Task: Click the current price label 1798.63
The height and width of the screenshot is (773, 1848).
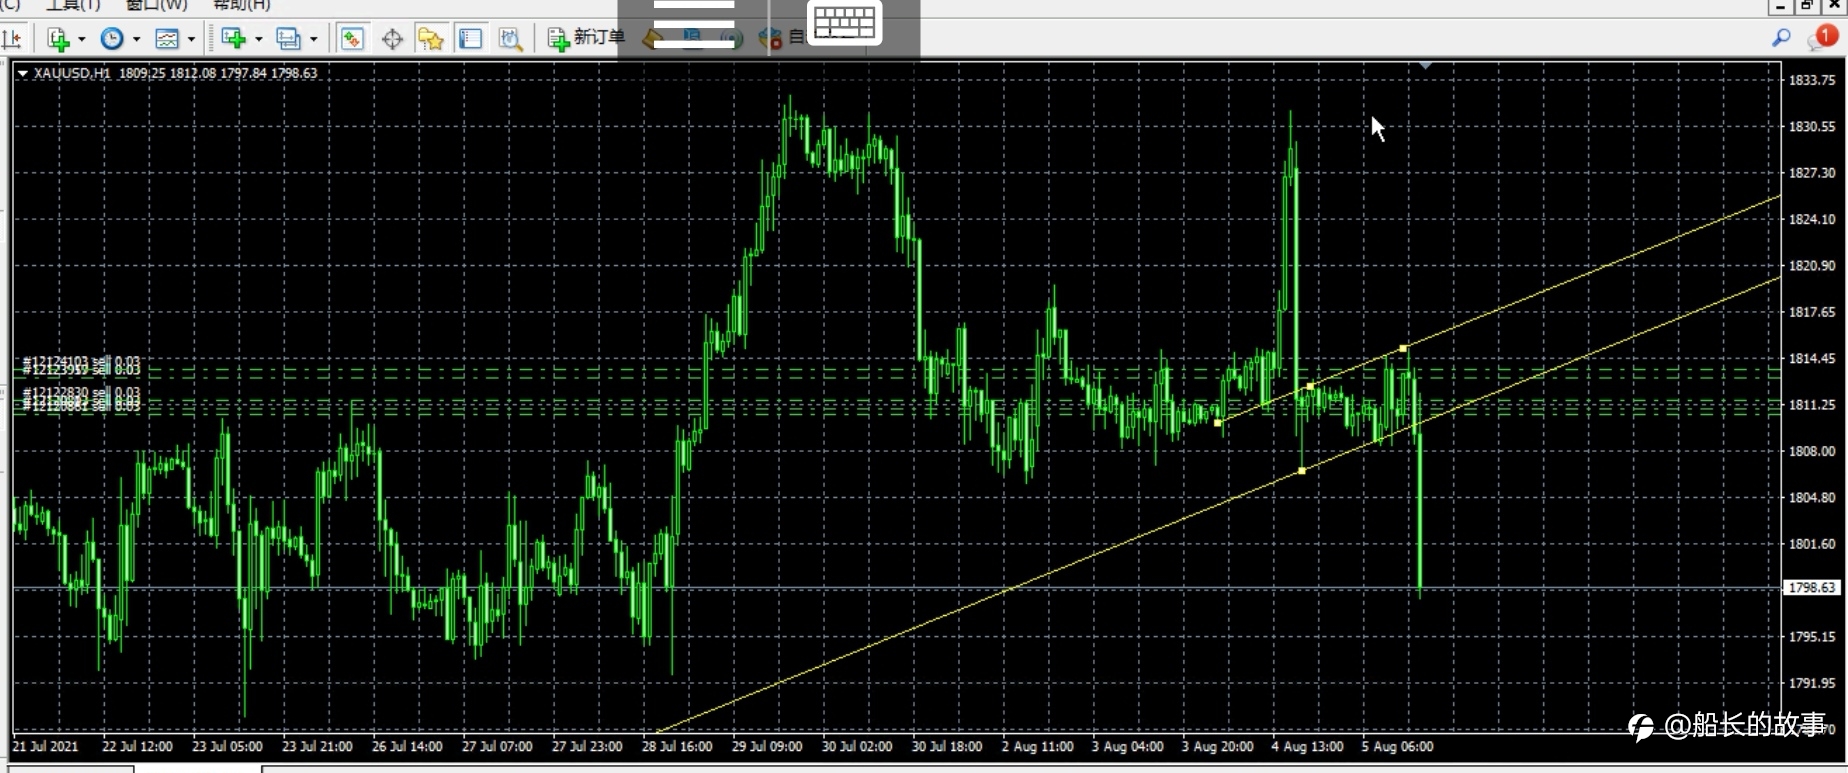Action: click(x=1812, y=588)
